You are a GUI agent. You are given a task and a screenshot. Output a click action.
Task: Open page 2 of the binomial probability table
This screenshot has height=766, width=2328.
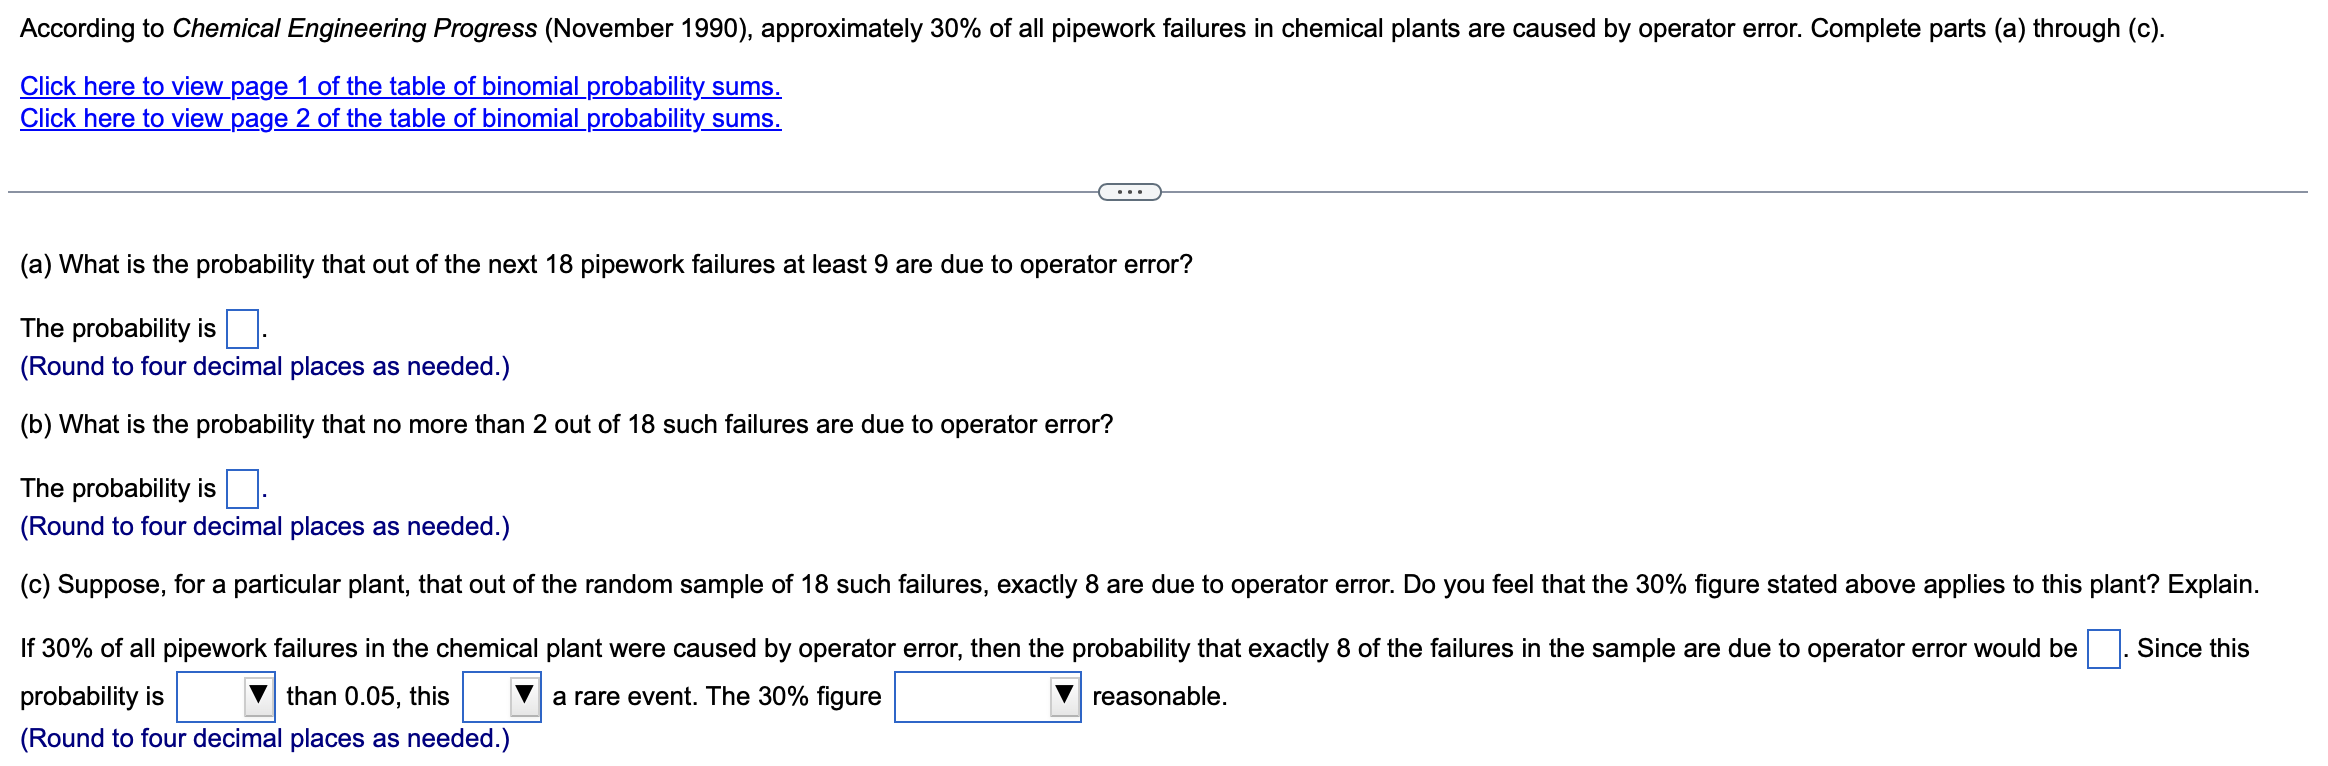tap(399, 118)
